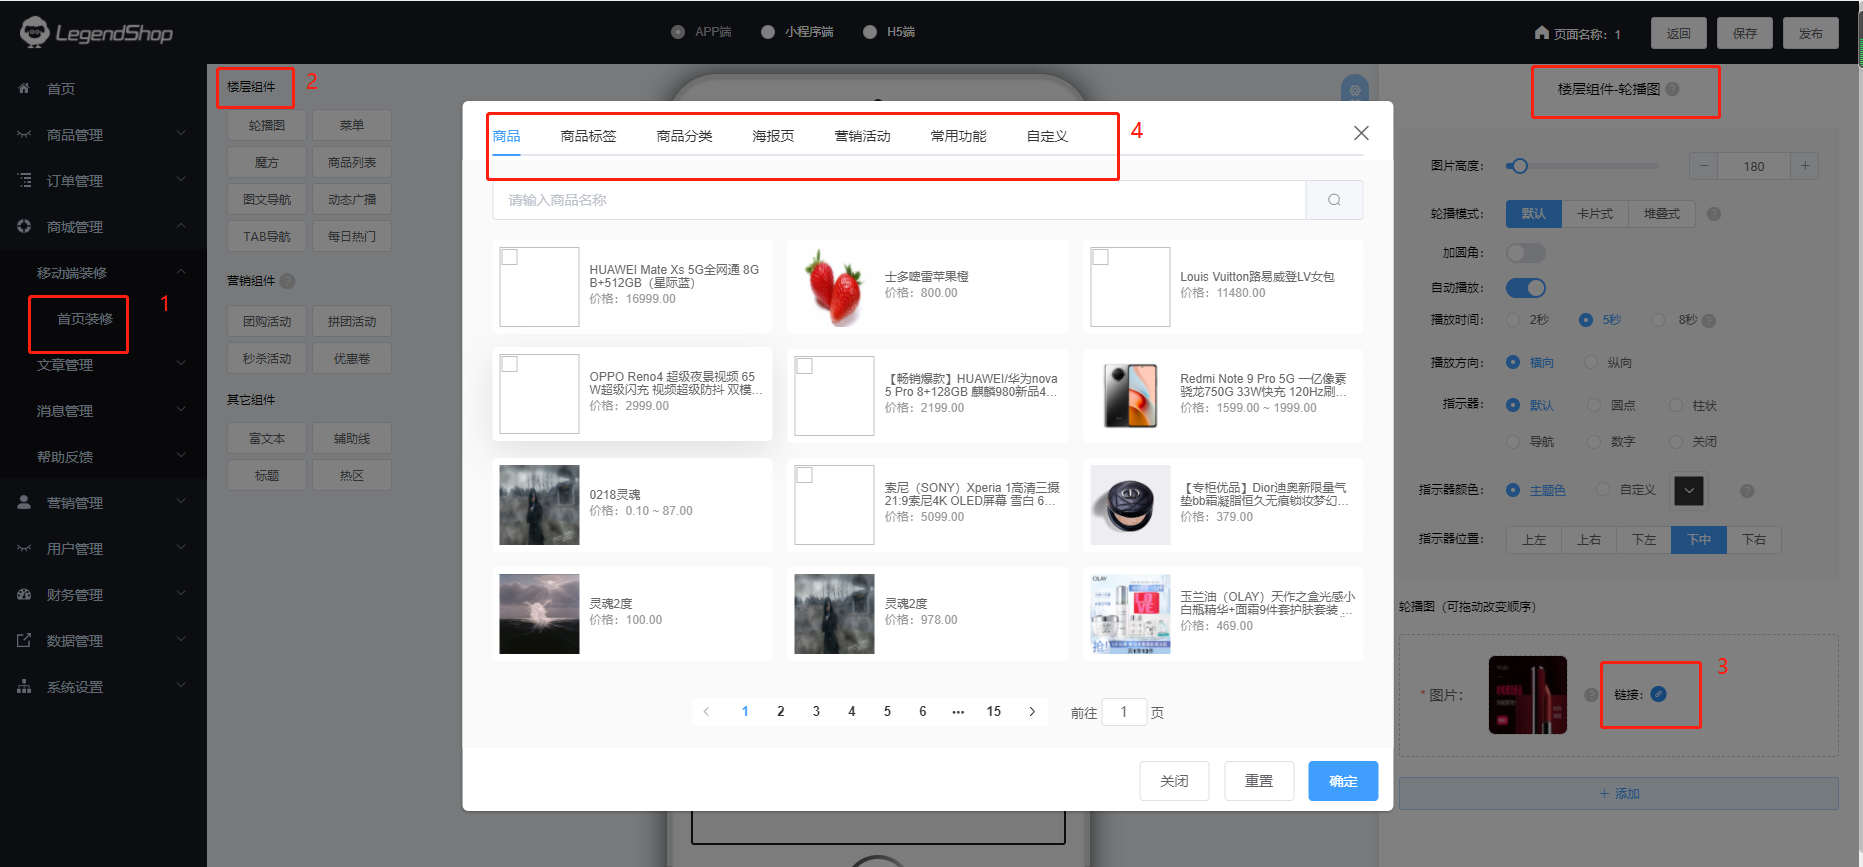Enable the 加圆角 switch
1863x867 pixels.
pyautogui.click(x=1526, y=253)
